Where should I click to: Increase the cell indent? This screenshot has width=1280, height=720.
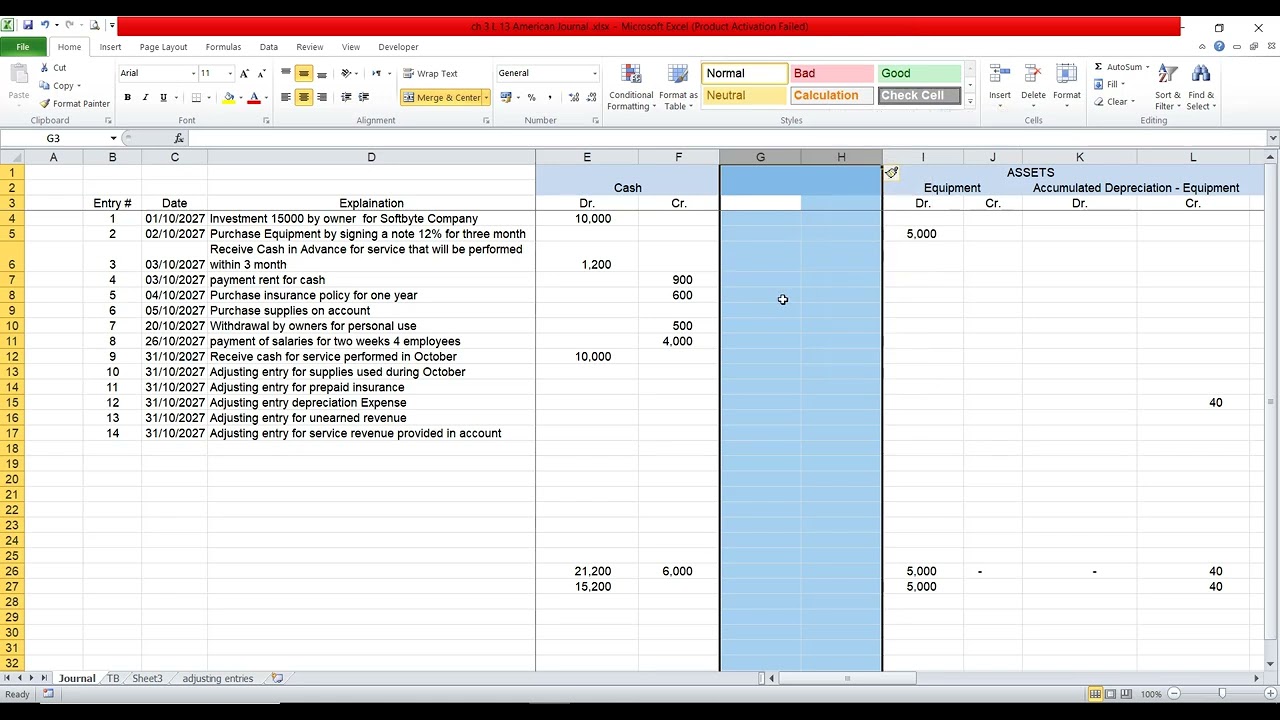pyautogui.click(x=364, y=97)
